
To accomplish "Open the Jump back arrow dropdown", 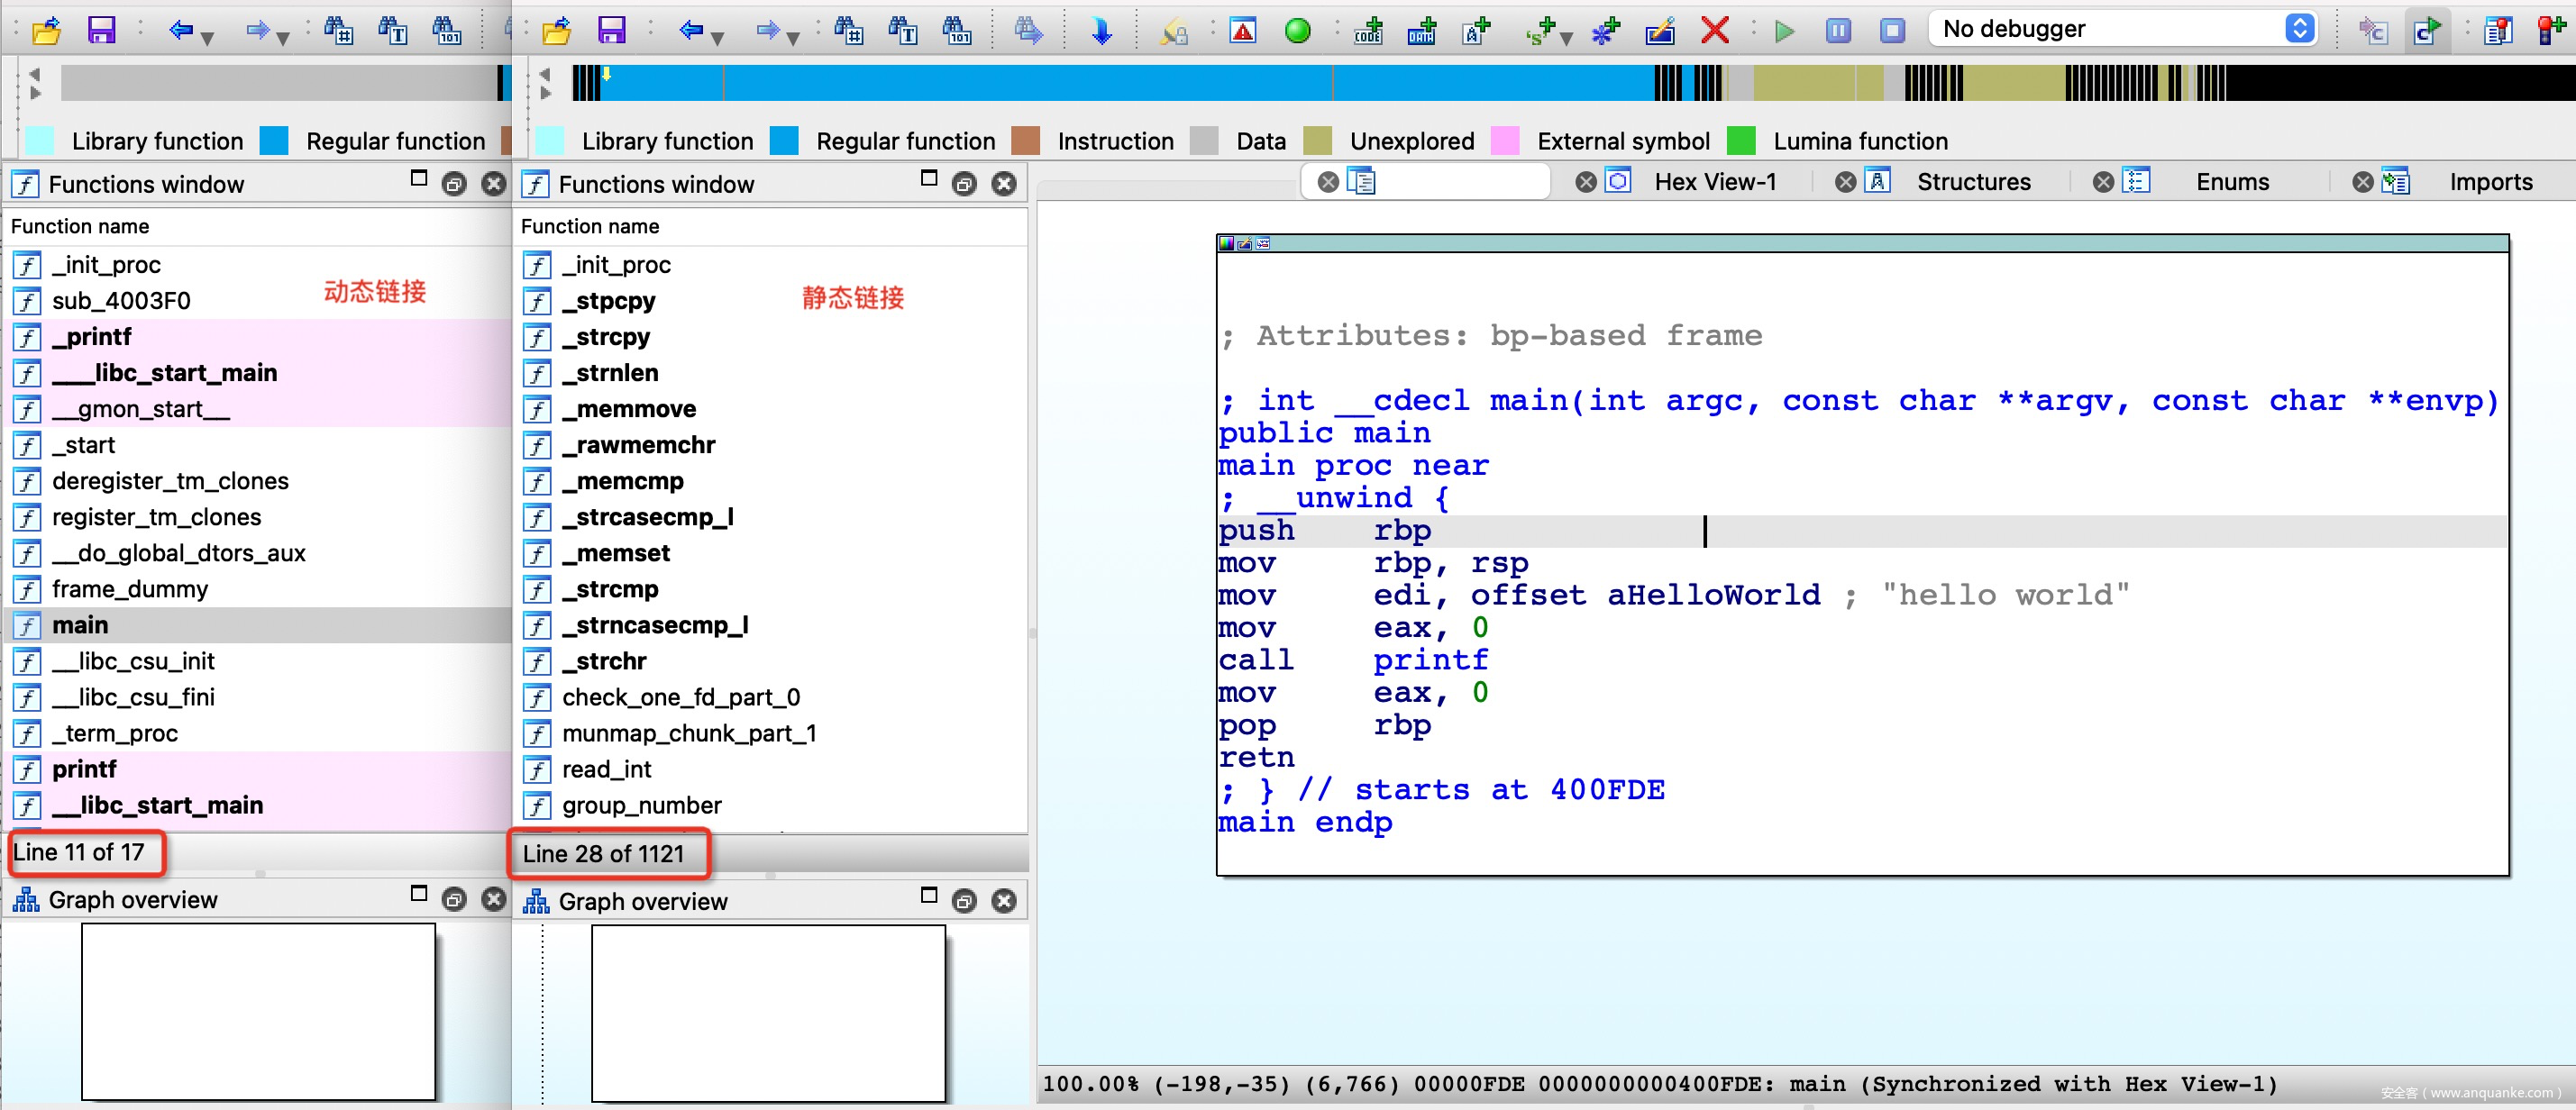I will (x=717, y=38).
